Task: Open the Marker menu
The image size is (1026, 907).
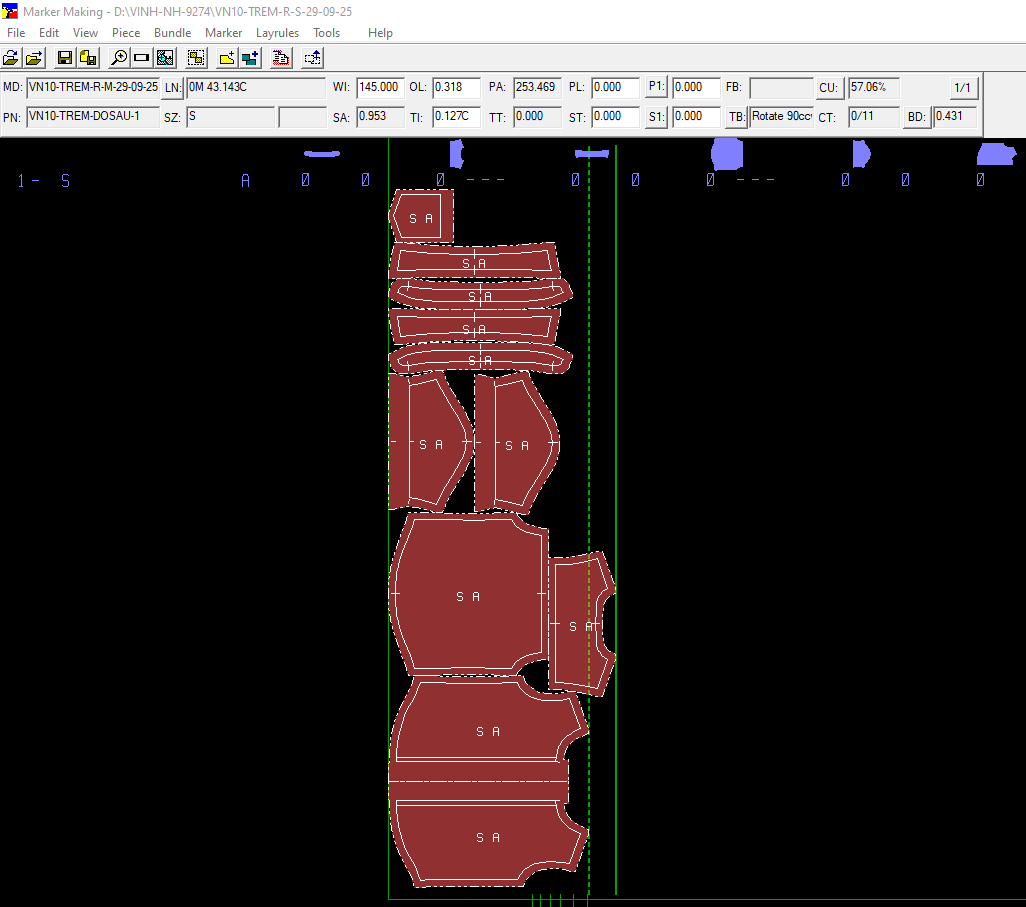Action: click(223, 33)
